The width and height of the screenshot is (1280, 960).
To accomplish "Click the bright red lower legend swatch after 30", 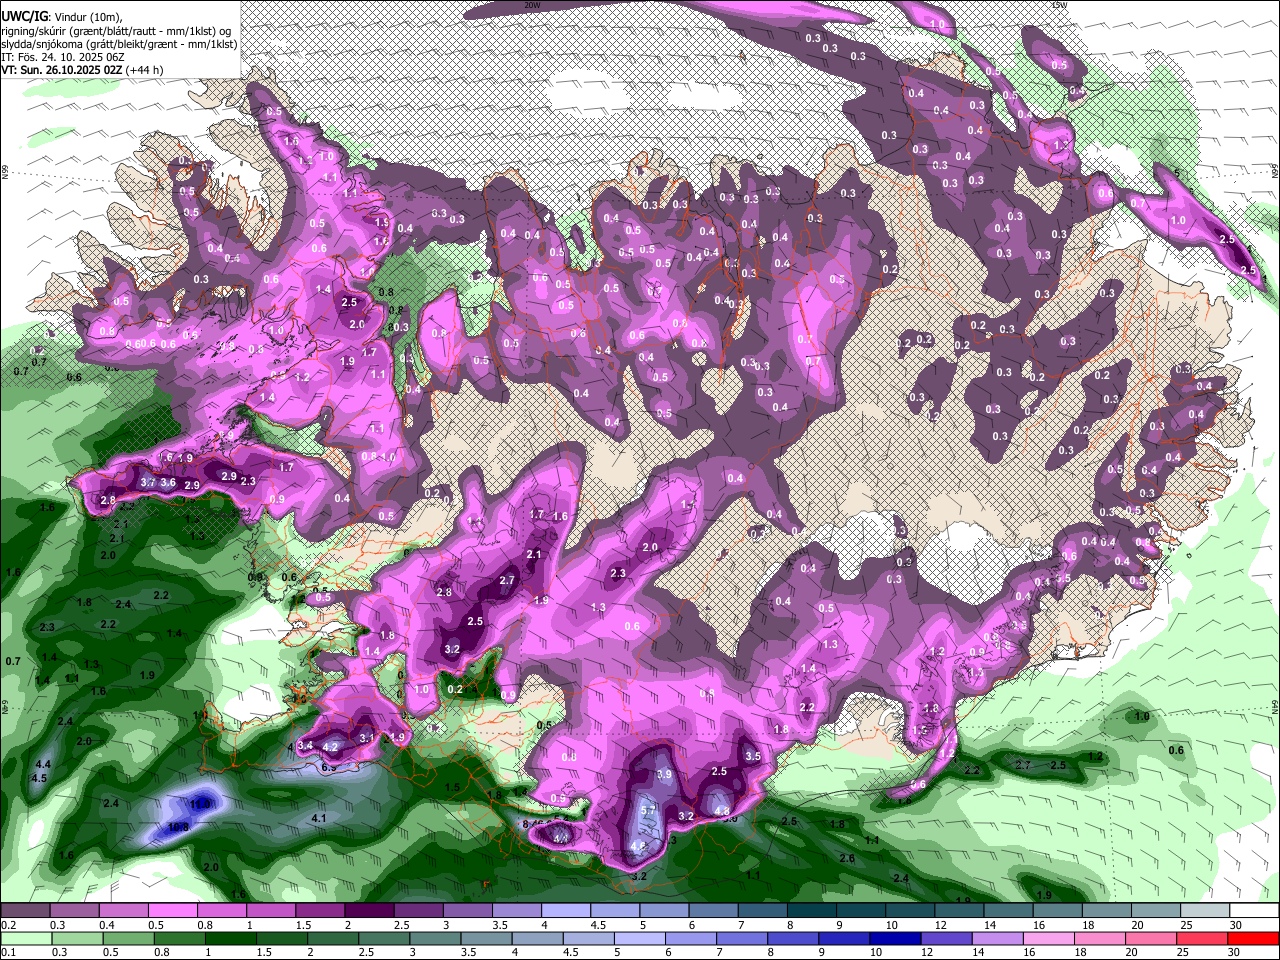I will [x=1253, y=939].
